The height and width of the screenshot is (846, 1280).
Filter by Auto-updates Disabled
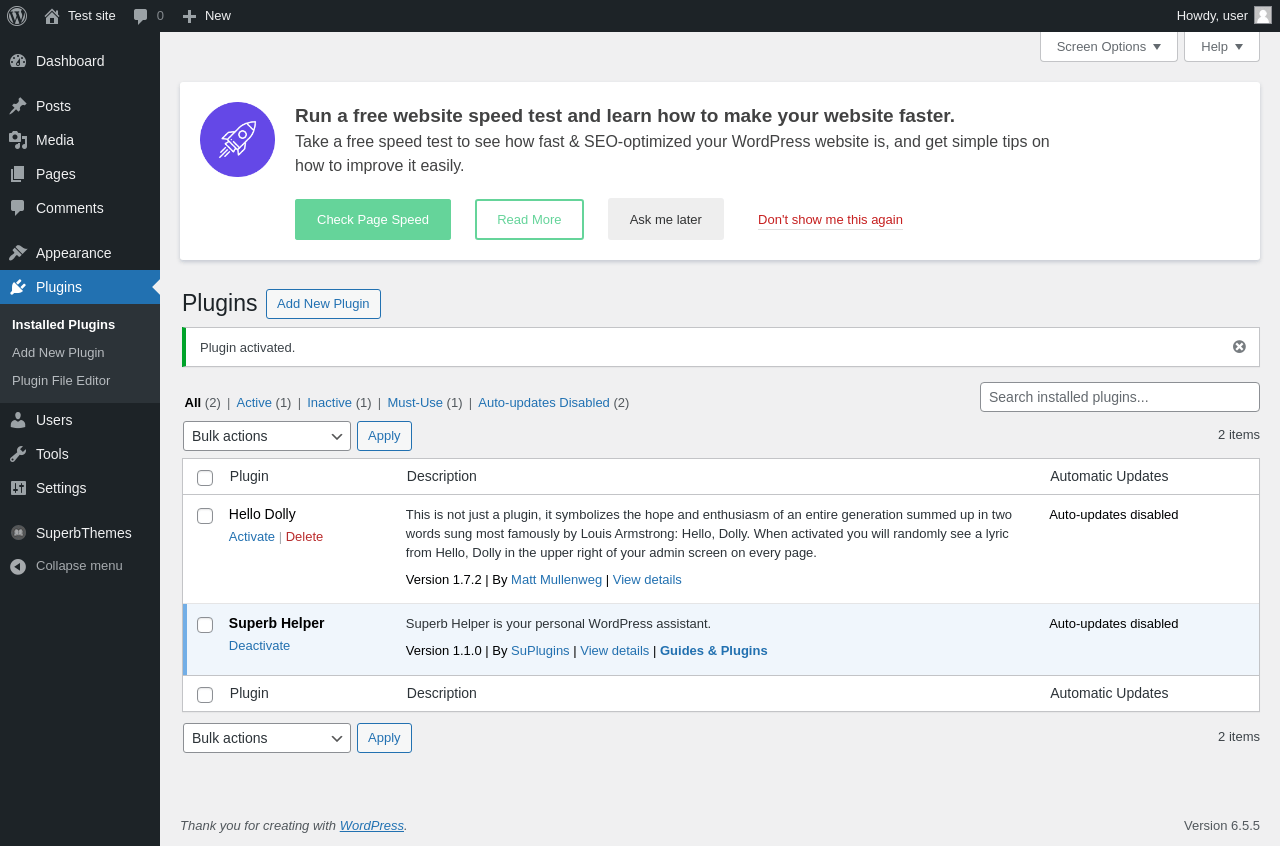pyautogui.click(x=544, y=403)
